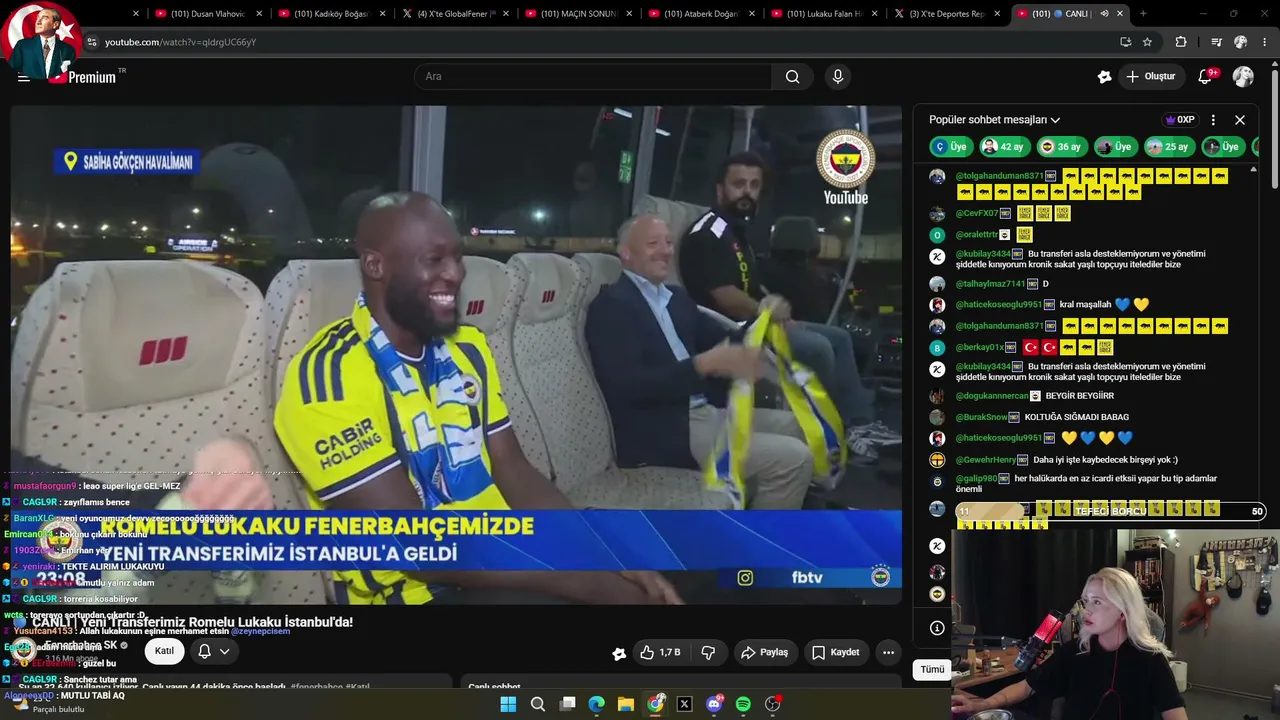1280x720 pixels.
Task: Switch to the X'te Deportes tab
Action: point(947,14)
